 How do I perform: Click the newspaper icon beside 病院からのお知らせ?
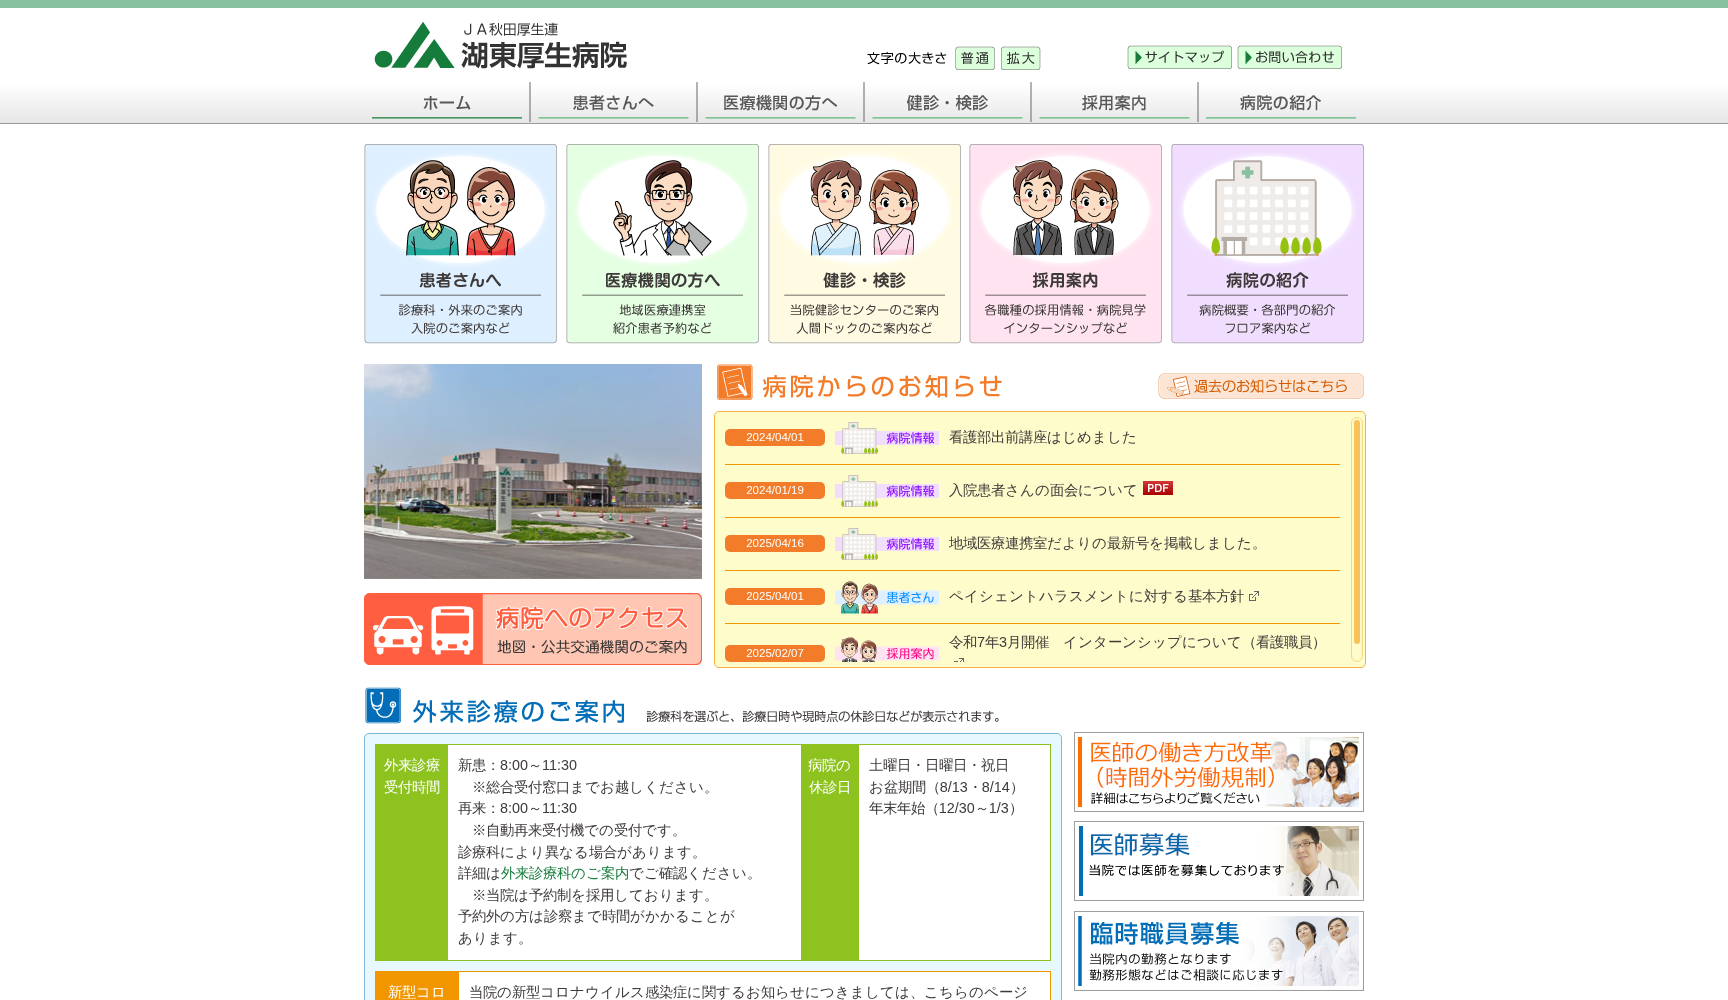point(735,383)
